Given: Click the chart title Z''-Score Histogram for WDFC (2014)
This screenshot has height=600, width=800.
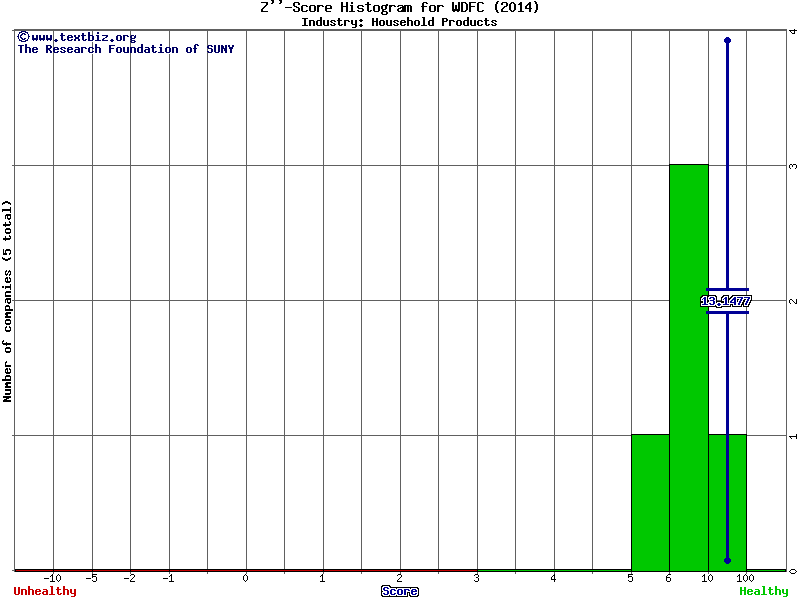Looking at the screenshot, I should coord(399,7).
